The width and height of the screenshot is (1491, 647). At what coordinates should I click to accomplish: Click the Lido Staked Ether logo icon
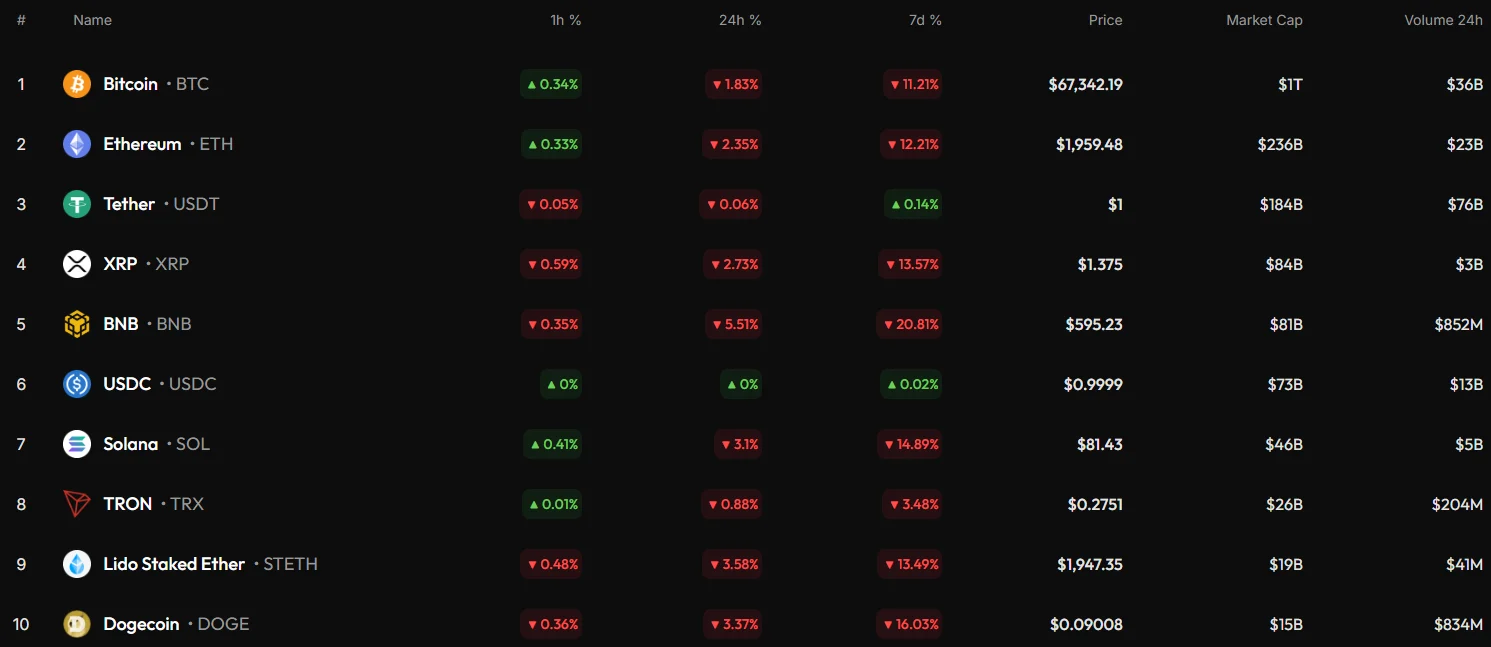(77, 564)
